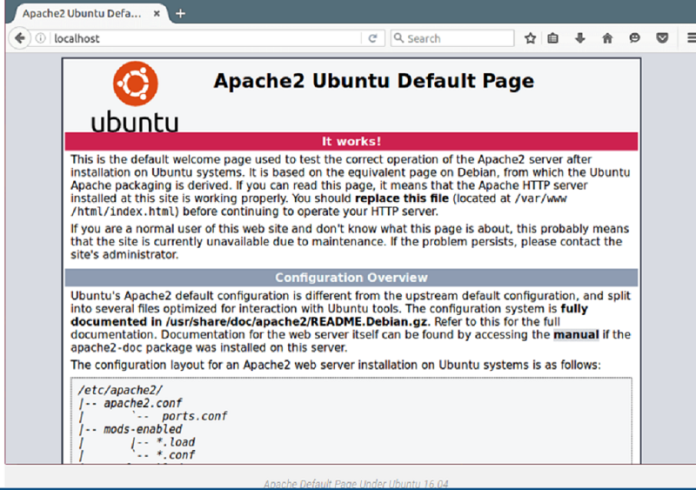
Task: Click the 'It works!' red banner text
Action: (351, 142)
